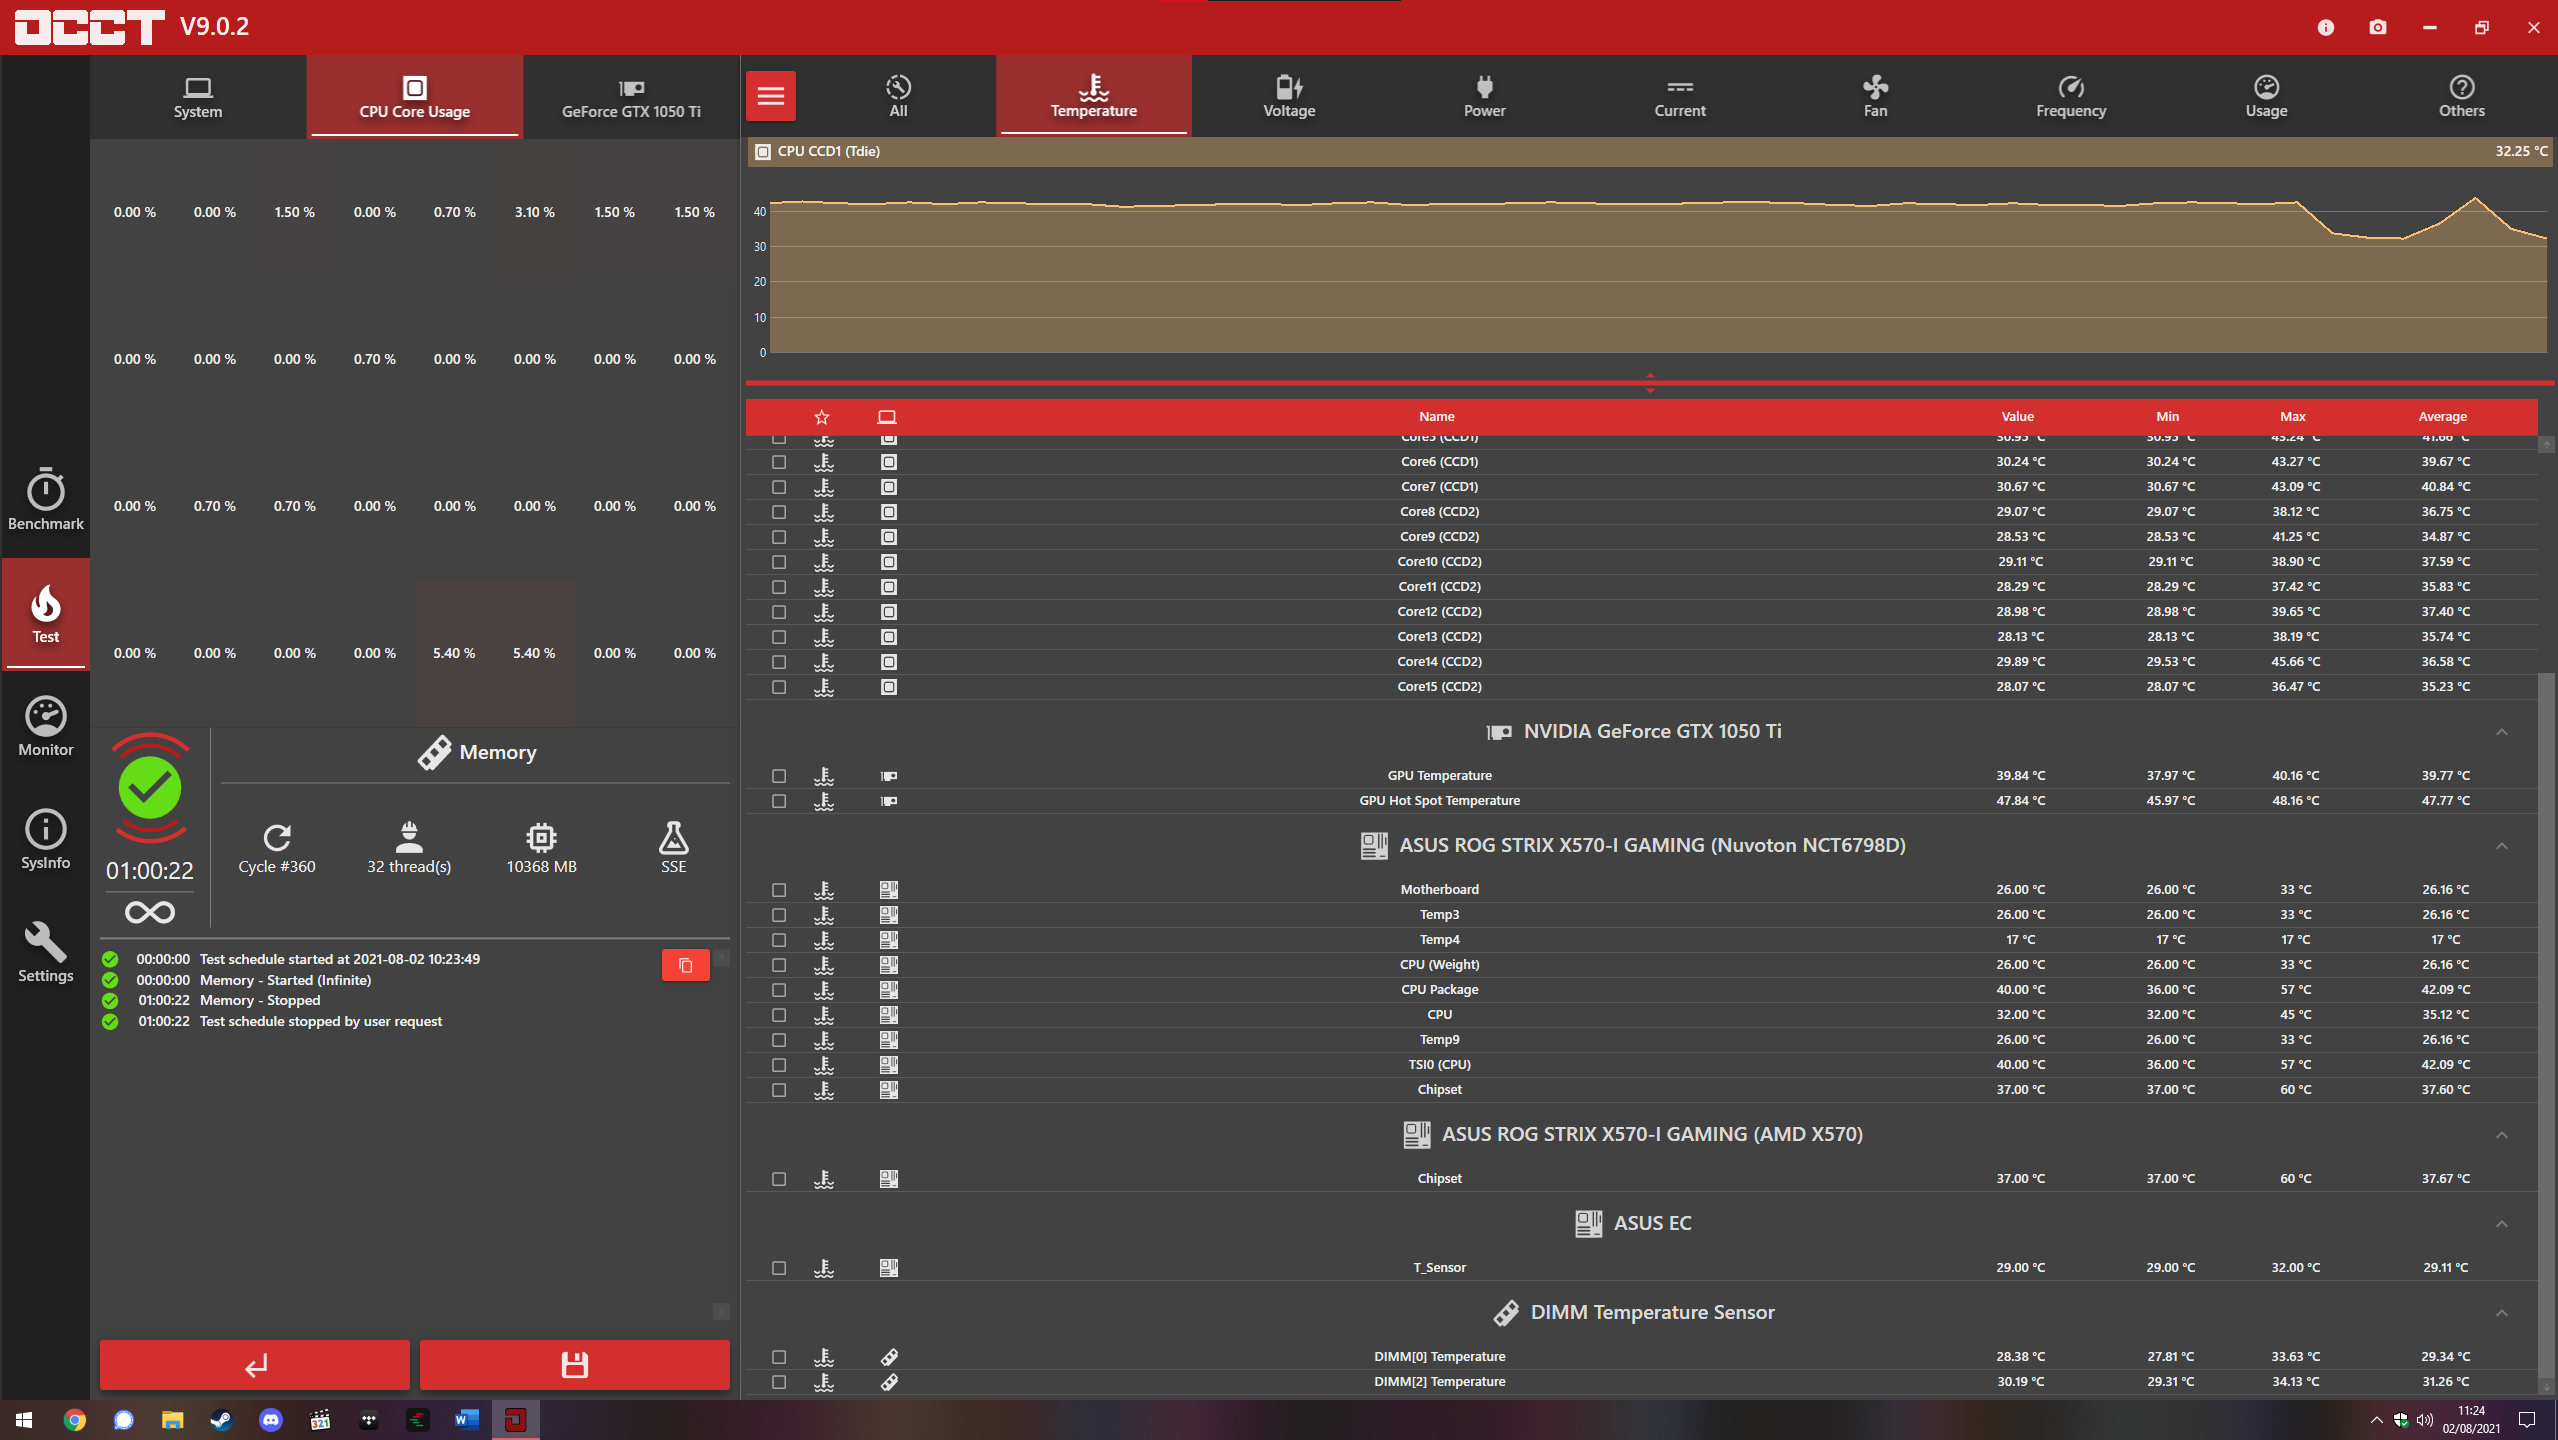Click the log scroll-down arrow button

point(721,1311)
